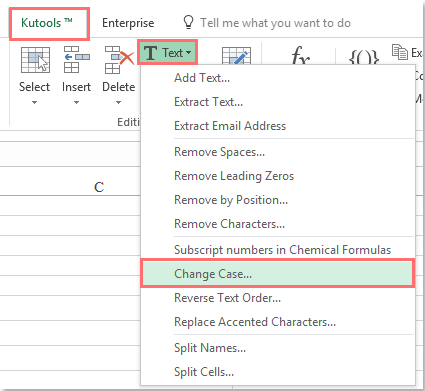Viewport: 425px width, 391px height.
Task: Click the table edit pencil icon
Action: tap(236, 56)
